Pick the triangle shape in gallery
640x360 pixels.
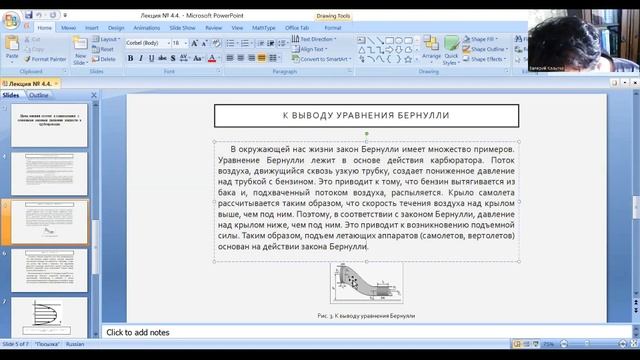click(x=362, y=50)
